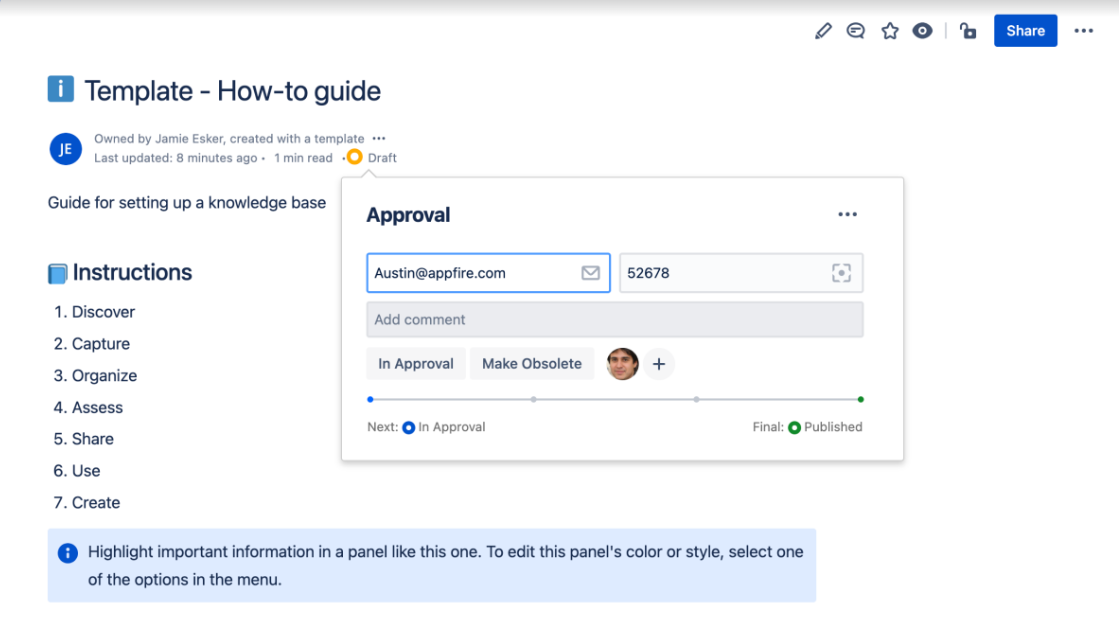The height and width of the screenshot is (630, 1119).
Task: Expand the options menu beside the template byline
Action: [x=378, y=138]
